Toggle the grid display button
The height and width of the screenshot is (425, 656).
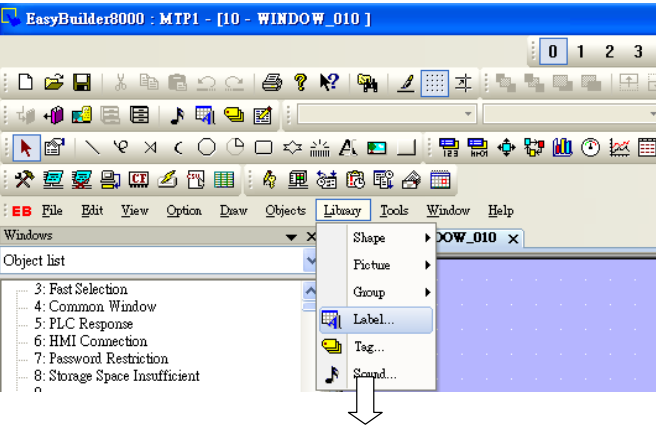pos(435,83)
